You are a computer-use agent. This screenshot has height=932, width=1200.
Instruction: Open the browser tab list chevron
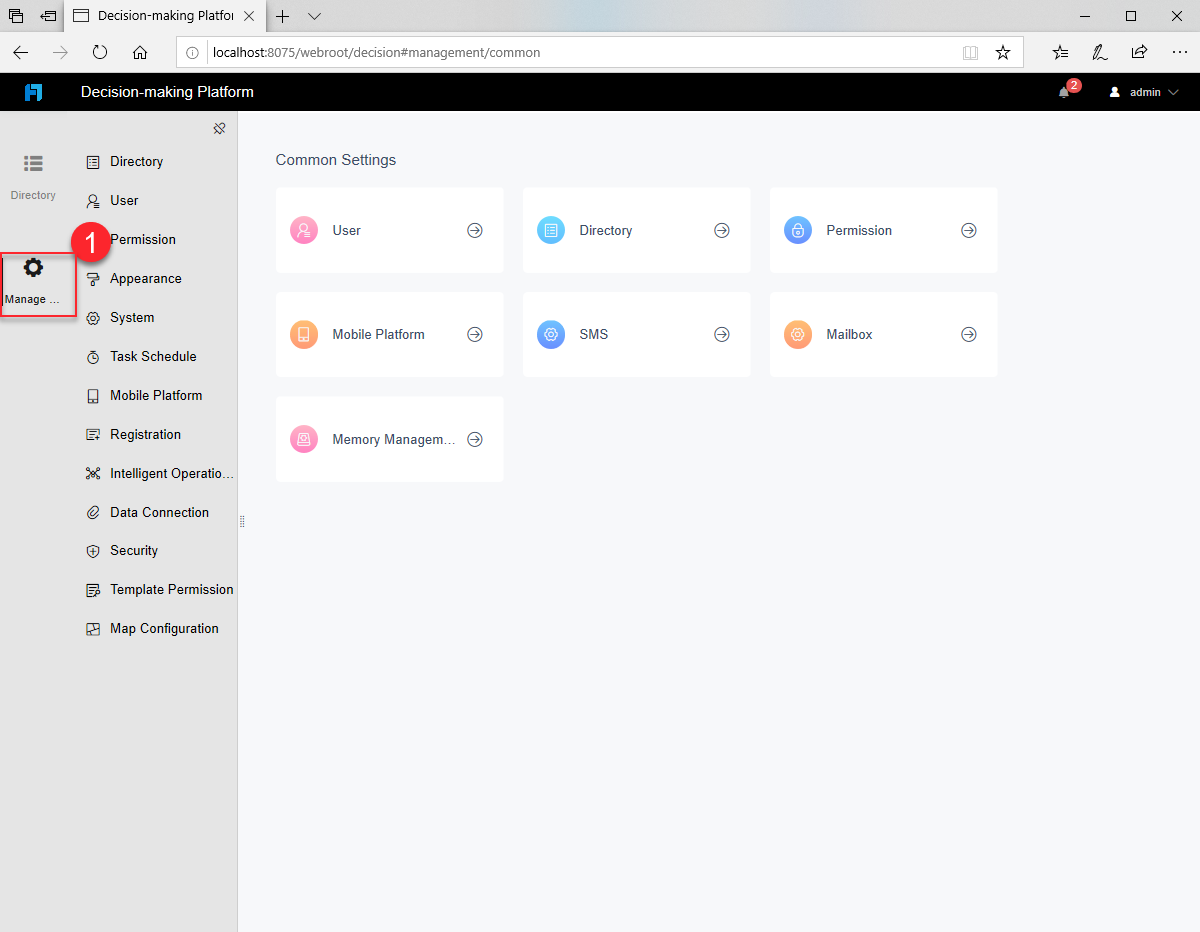314,17
